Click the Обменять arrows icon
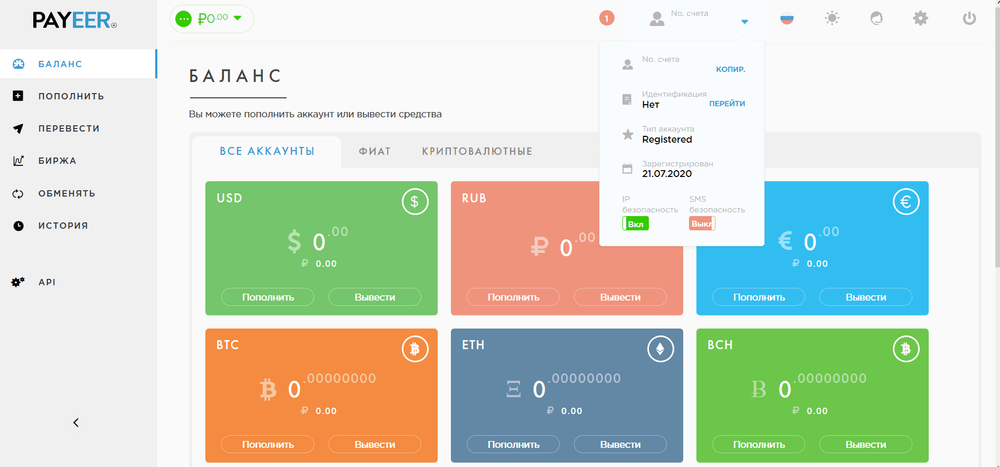The image size is (1000, 467). (18, 193)
